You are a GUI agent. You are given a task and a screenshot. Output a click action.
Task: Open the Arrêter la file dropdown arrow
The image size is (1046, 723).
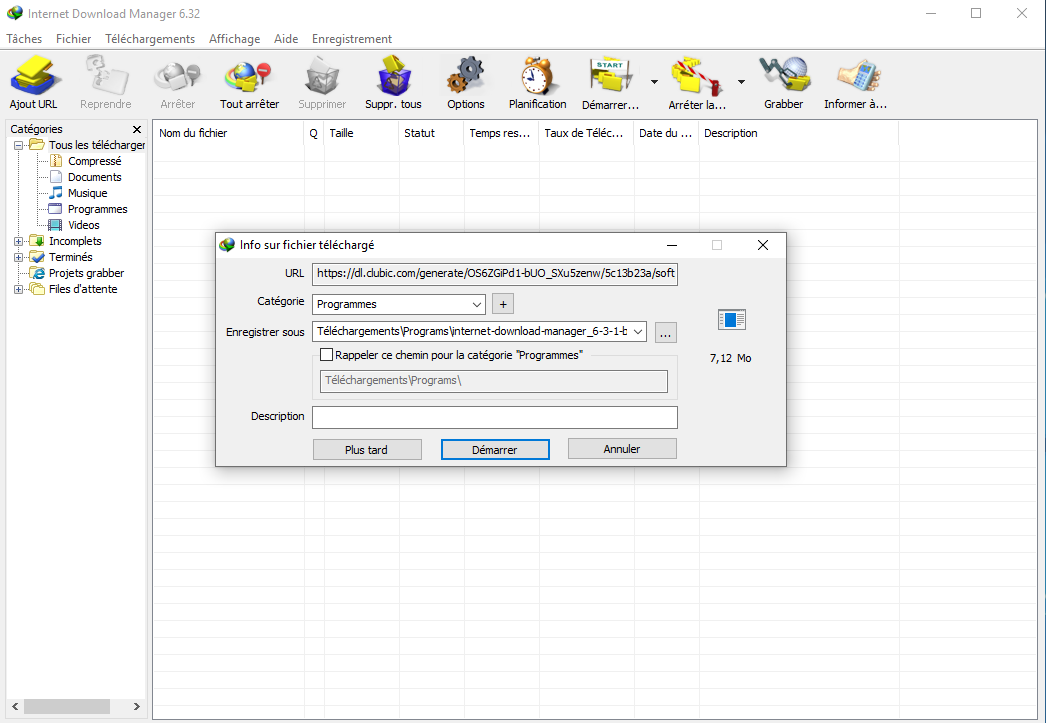tap(741, 82)
